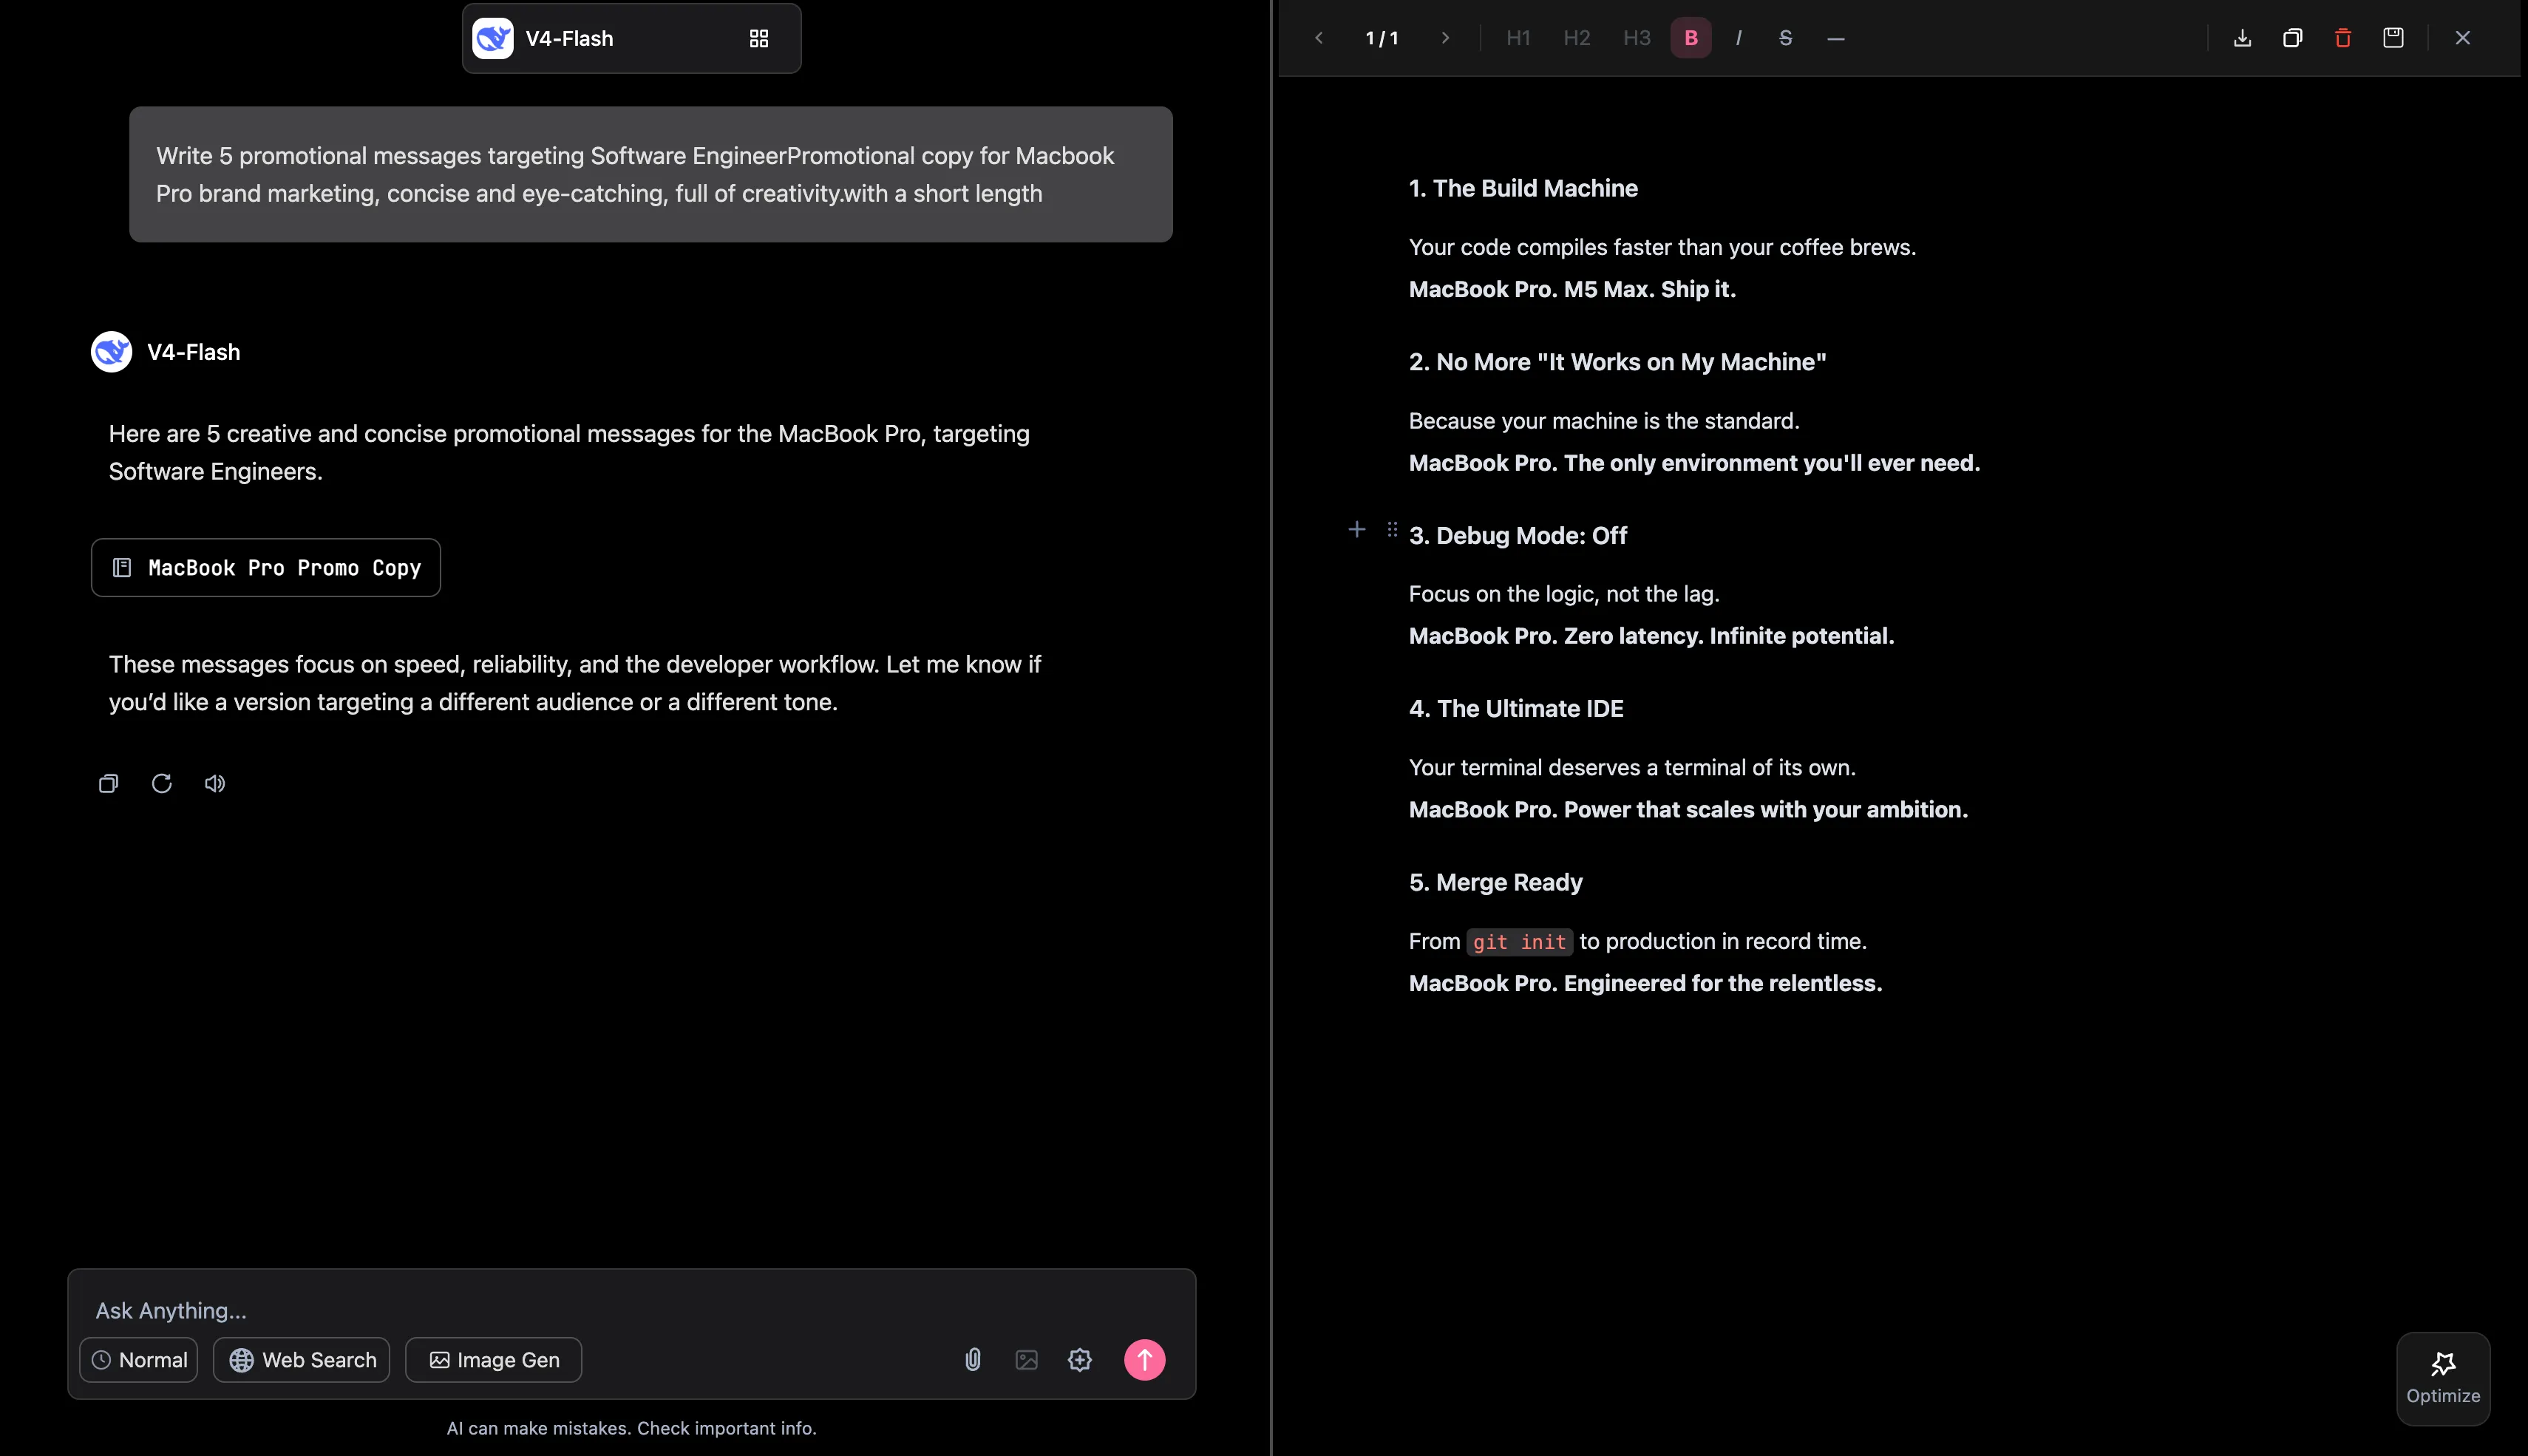
Task: Click the 1 / 1 version counter
Action: coord(1382,38)
